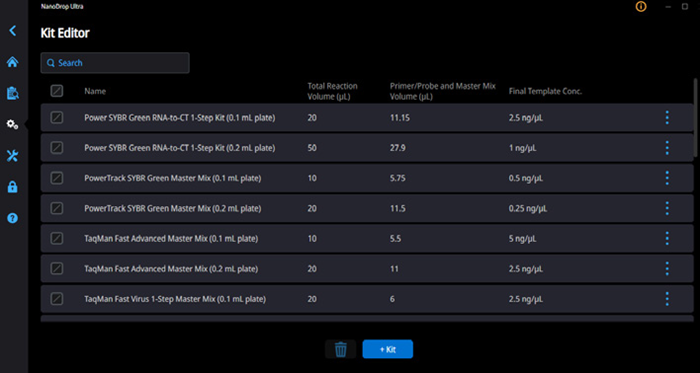Click the 0.25 ng/µL template concentration
Image resolution: width=700 pixels, height=373 pixels.
528,208
